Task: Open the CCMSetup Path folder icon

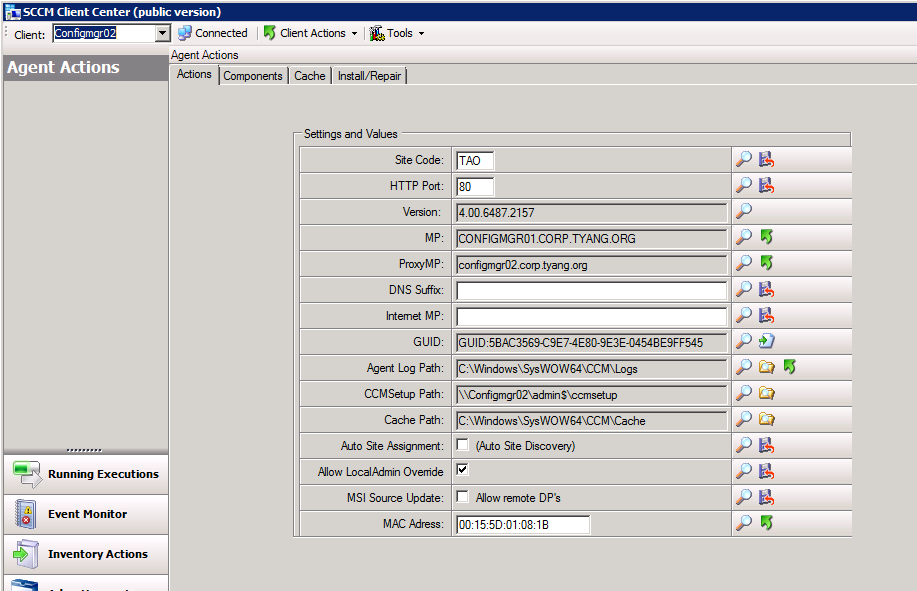Action: [766, 393]
